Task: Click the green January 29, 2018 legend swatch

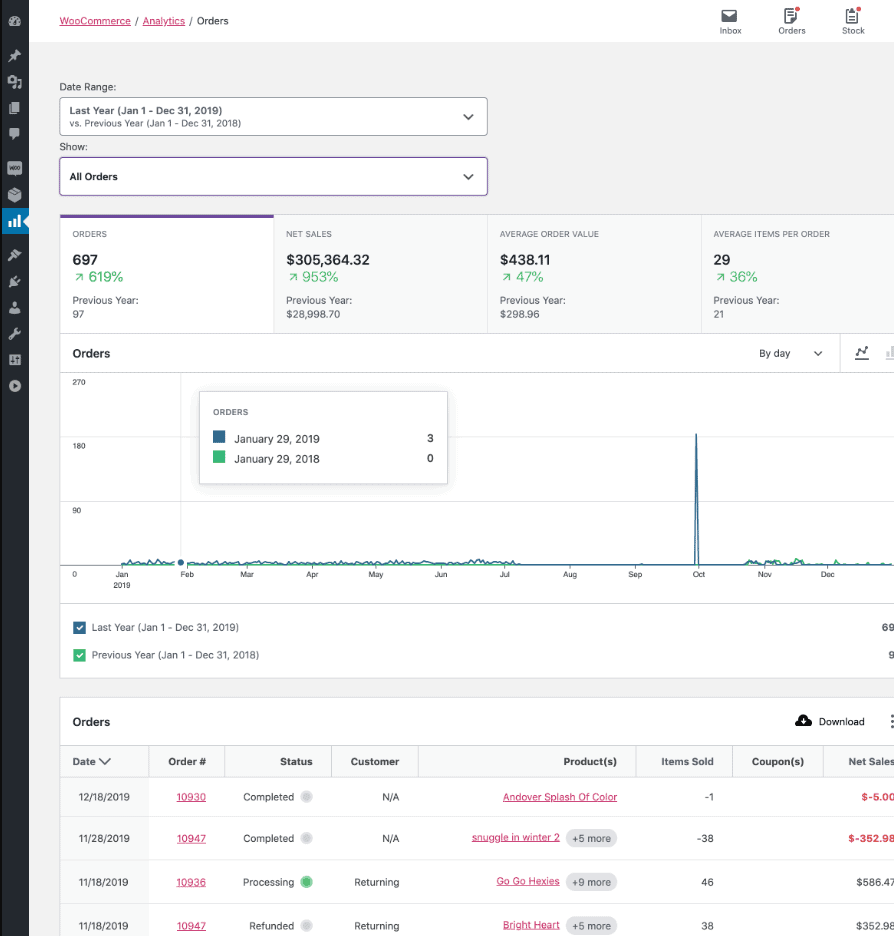Action: pos(219,457)
